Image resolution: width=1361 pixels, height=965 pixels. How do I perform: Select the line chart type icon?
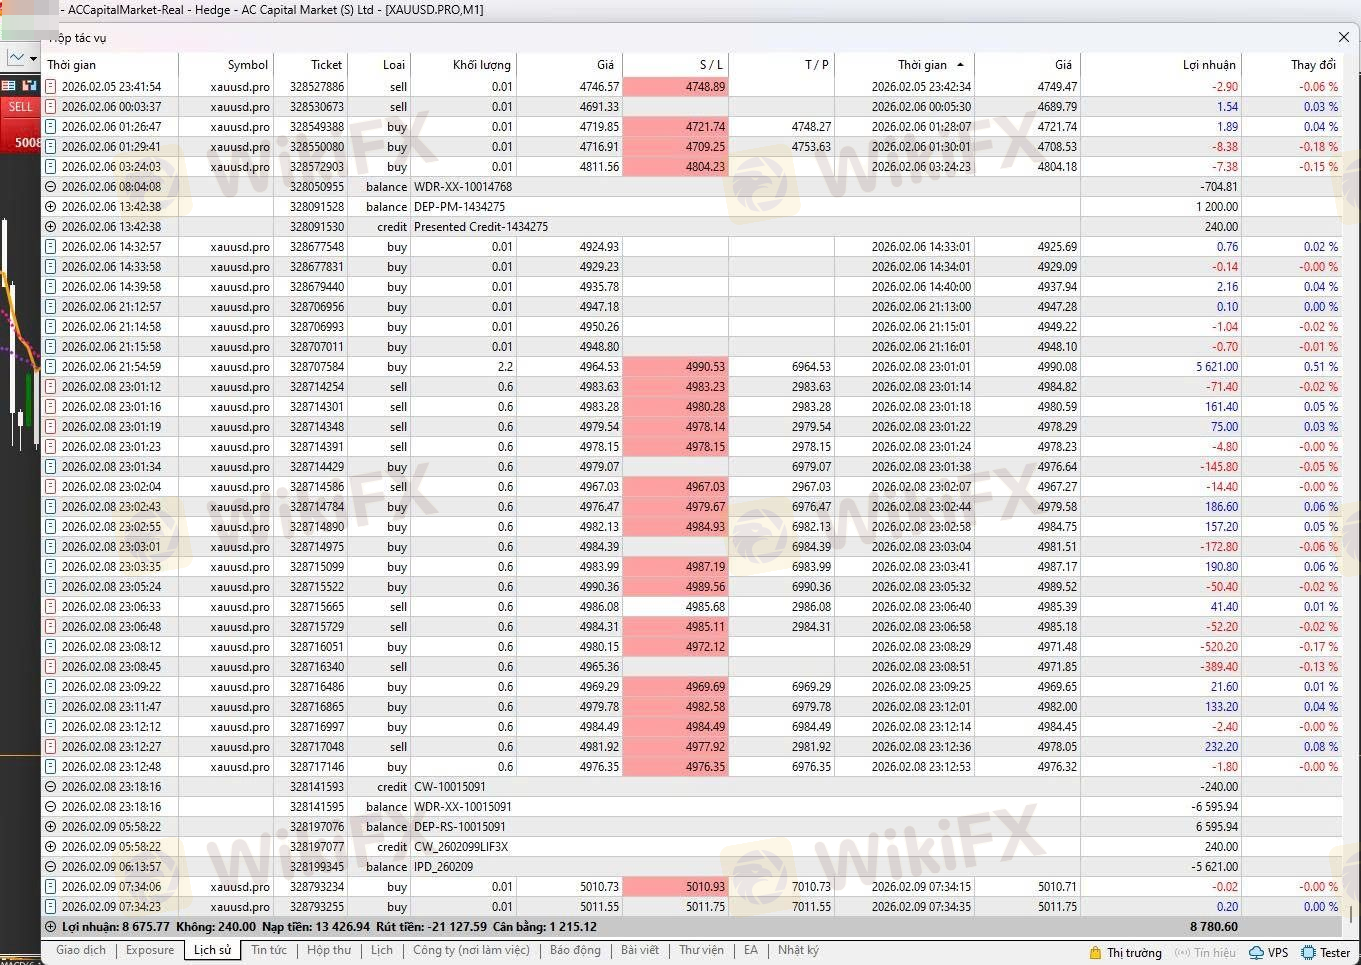[16, 58]
